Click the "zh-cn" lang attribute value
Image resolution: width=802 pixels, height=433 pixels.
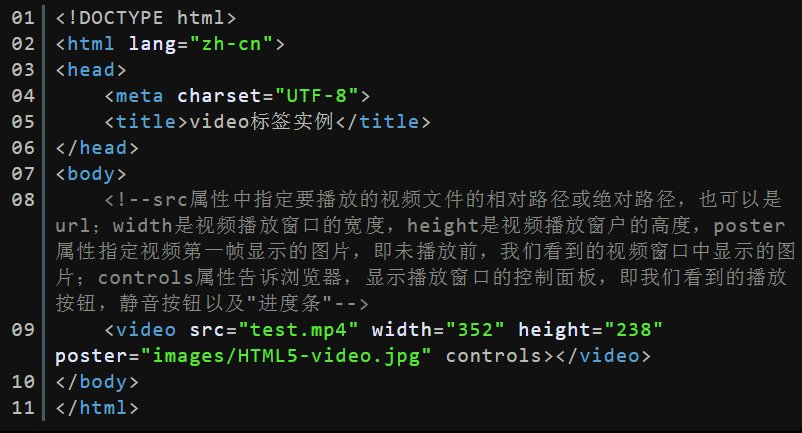tap(231, 44)
